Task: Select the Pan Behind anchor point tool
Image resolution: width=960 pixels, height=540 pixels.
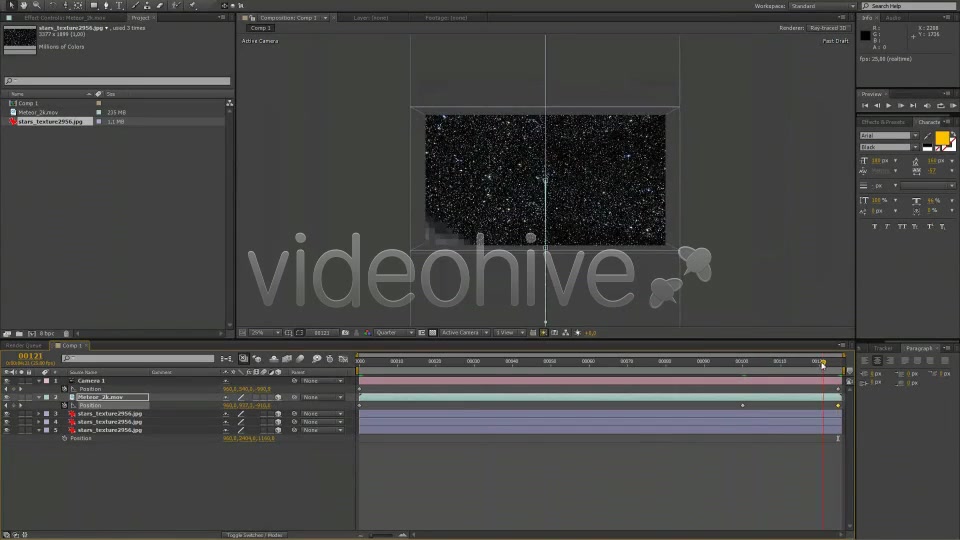Action: [x=78, y=6]
